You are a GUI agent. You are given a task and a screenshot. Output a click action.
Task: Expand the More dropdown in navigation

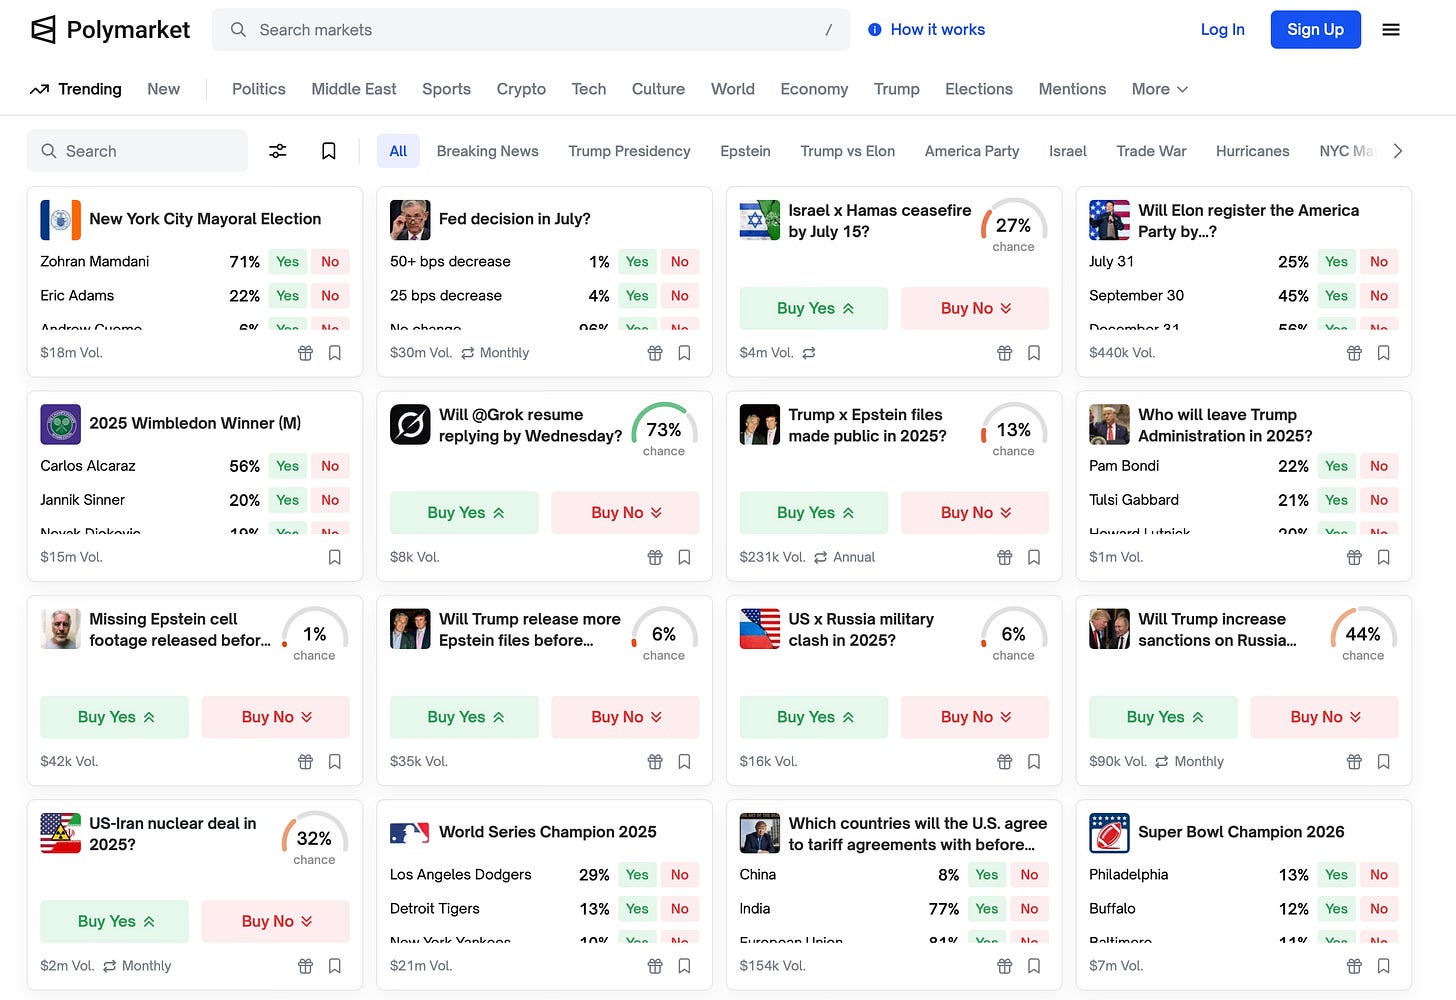pos(1160,89)
